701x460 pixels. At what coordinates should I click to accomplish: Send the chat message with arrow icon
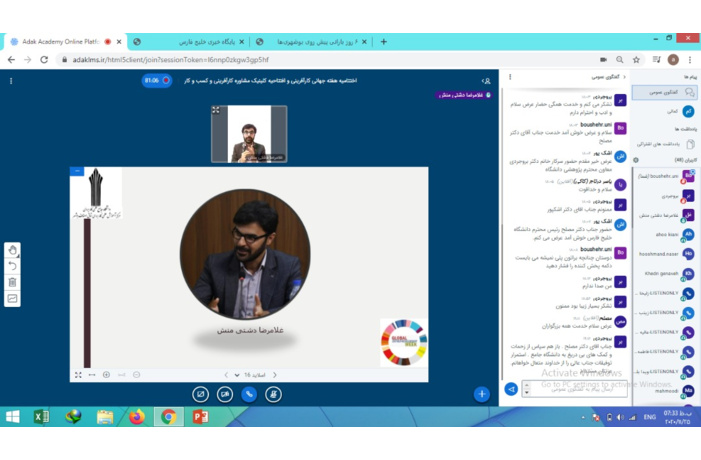[511, 388]
